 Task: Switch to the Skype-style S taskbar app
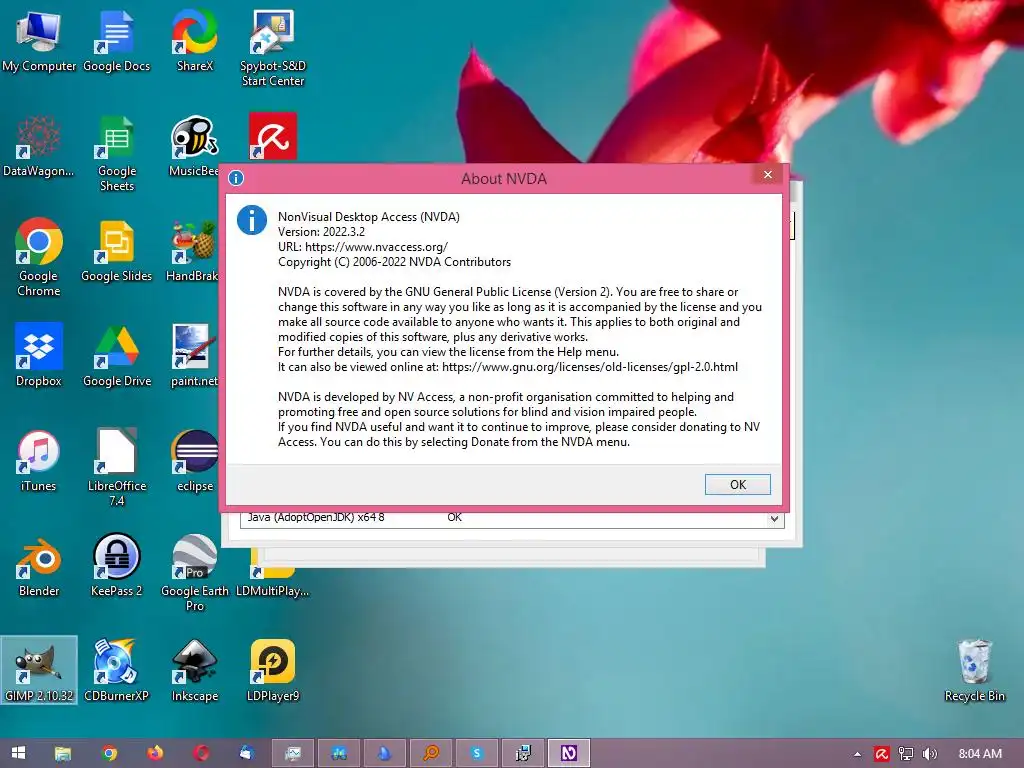point(477,753)
